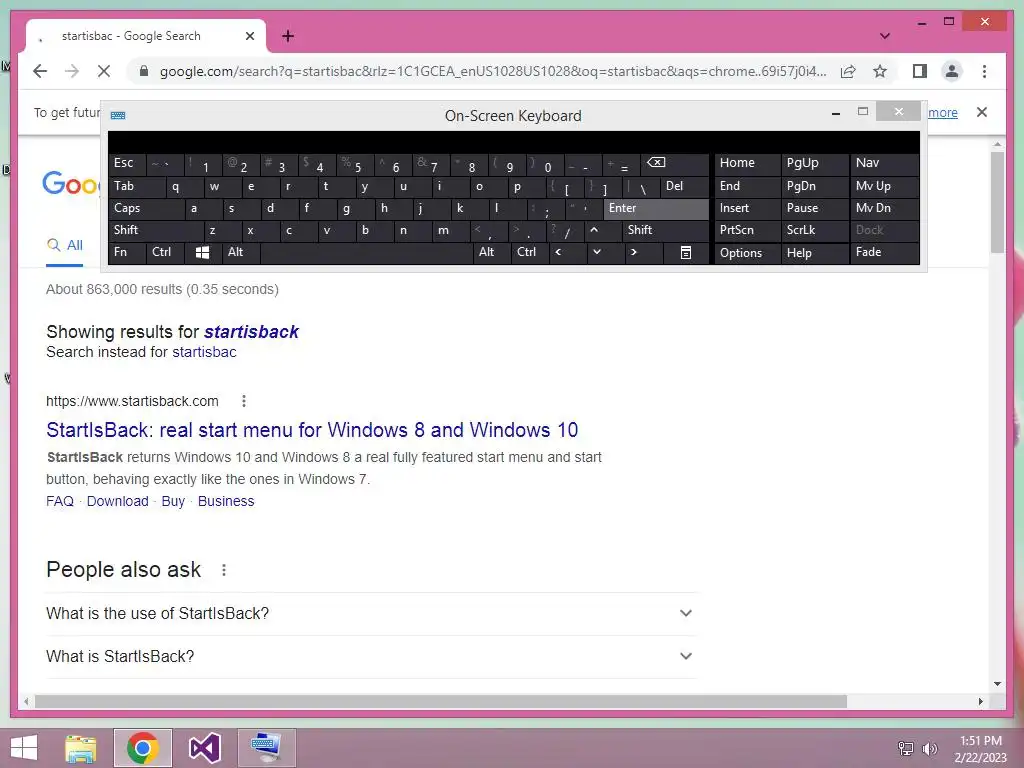
Task: Expand What is the use of StartIsBack?
Action: coord(371,613)
